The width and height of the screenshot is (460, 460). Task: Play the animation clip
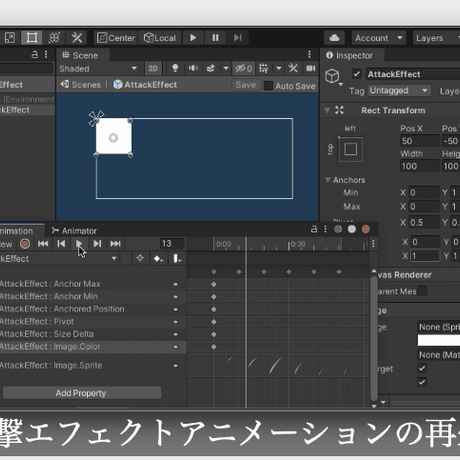coord(79,244)
